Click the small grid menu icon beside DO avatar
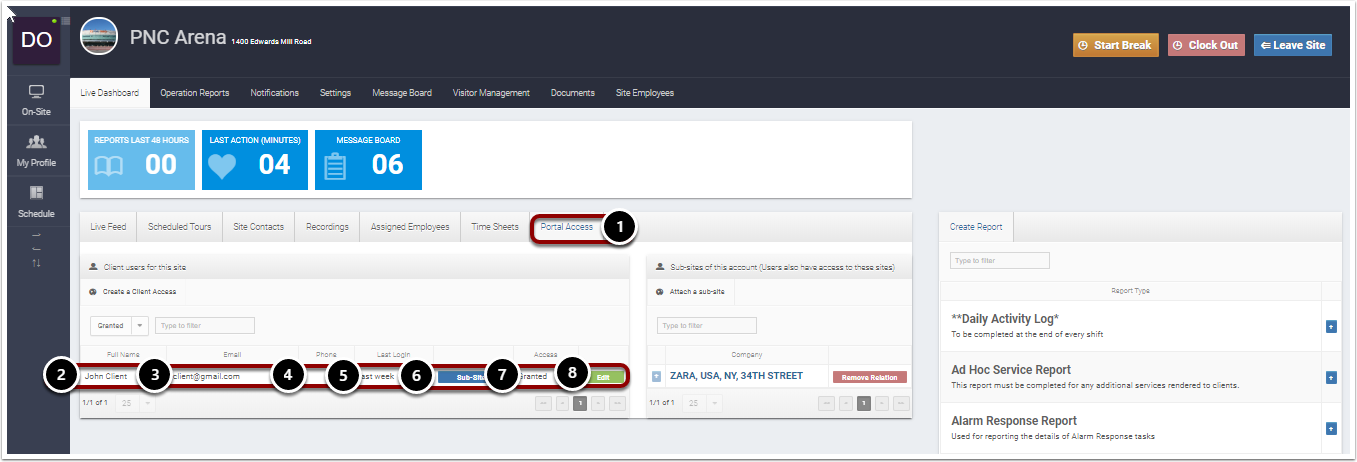 tap(65, 21)
